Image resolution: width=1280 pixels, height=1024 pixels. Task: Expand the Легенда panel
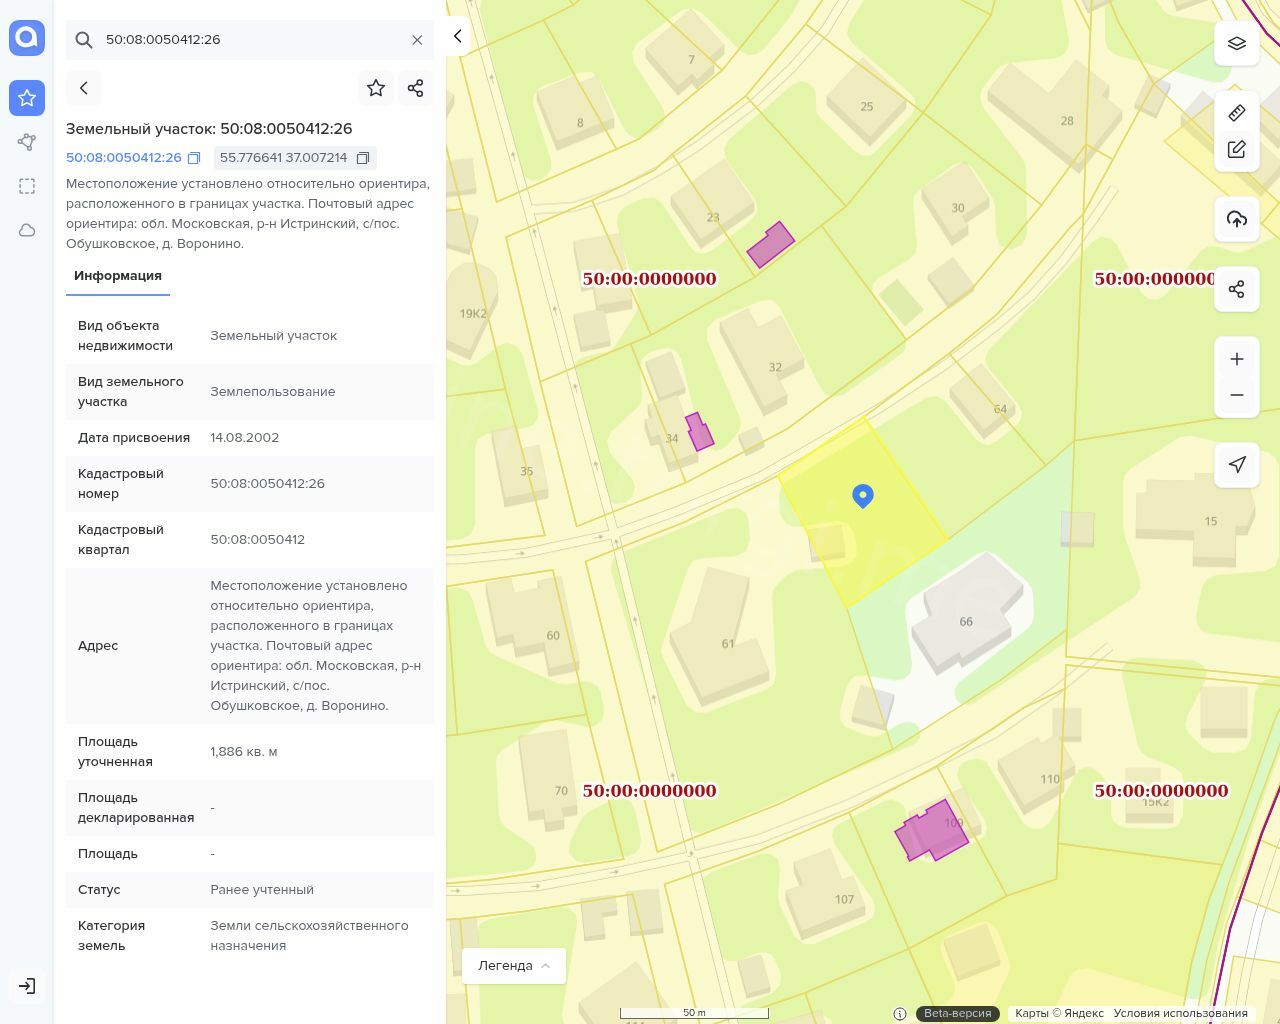click(514, 966)
